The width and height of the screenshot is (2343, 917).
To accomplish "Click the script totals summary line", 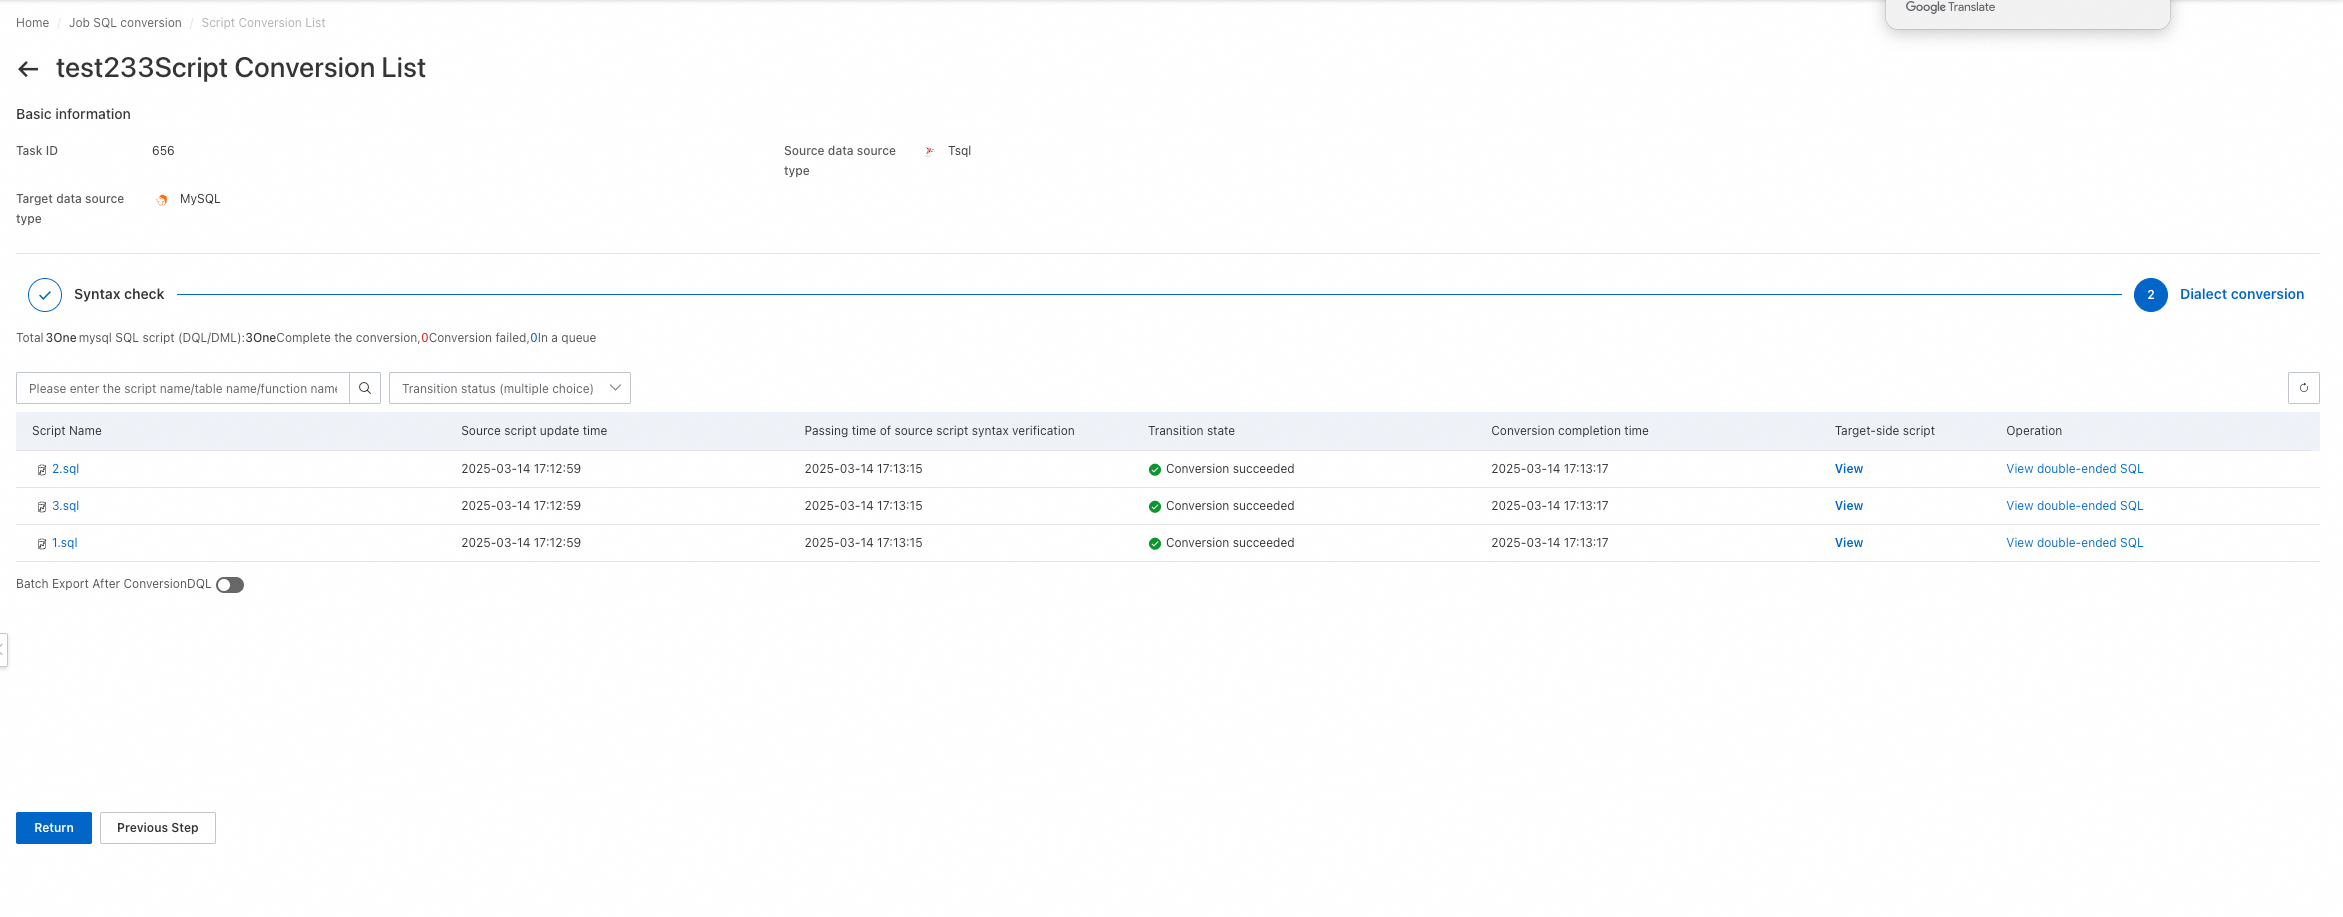I will point(306,338).
